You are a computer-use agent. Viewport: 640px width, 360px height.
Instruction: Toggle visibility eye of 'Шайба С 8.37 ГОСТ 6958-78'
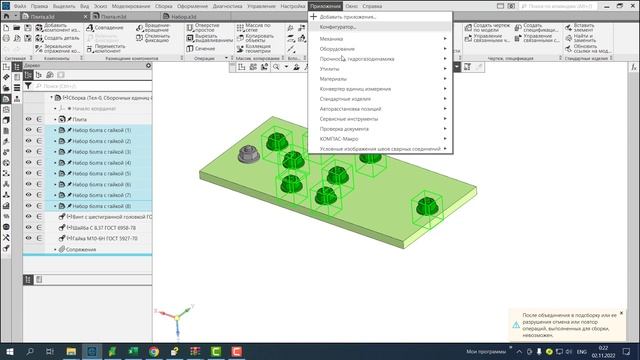(28, 227)
